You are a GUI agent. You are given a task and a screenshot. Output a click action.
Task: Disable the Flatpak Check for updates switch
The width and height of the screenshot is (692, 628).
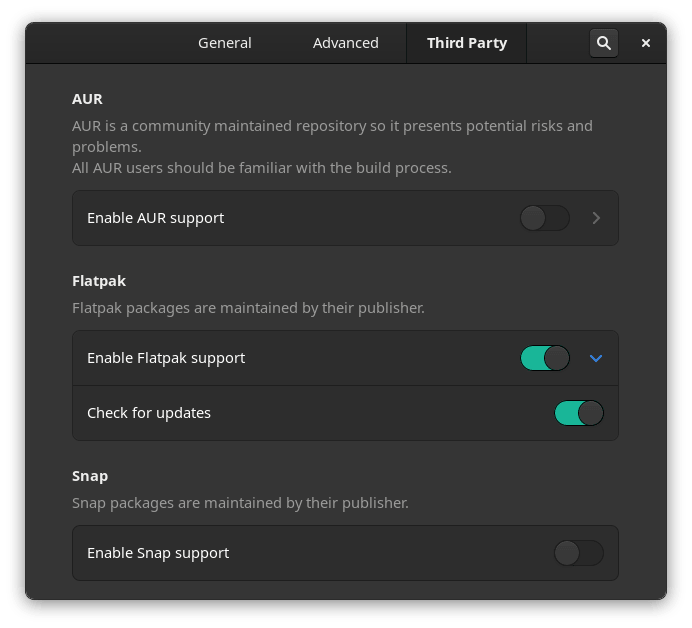(x=578, y=413)
